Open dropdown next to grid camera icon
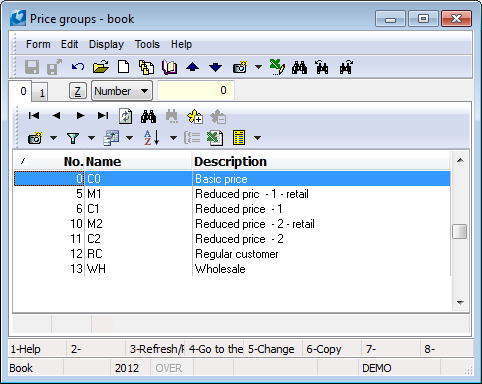 [53, 138]
